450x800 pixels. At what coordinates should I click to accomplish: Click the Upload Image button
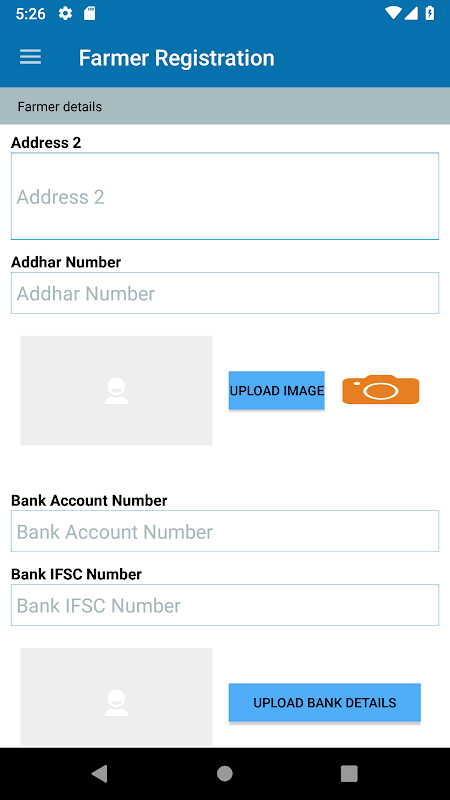277,390
